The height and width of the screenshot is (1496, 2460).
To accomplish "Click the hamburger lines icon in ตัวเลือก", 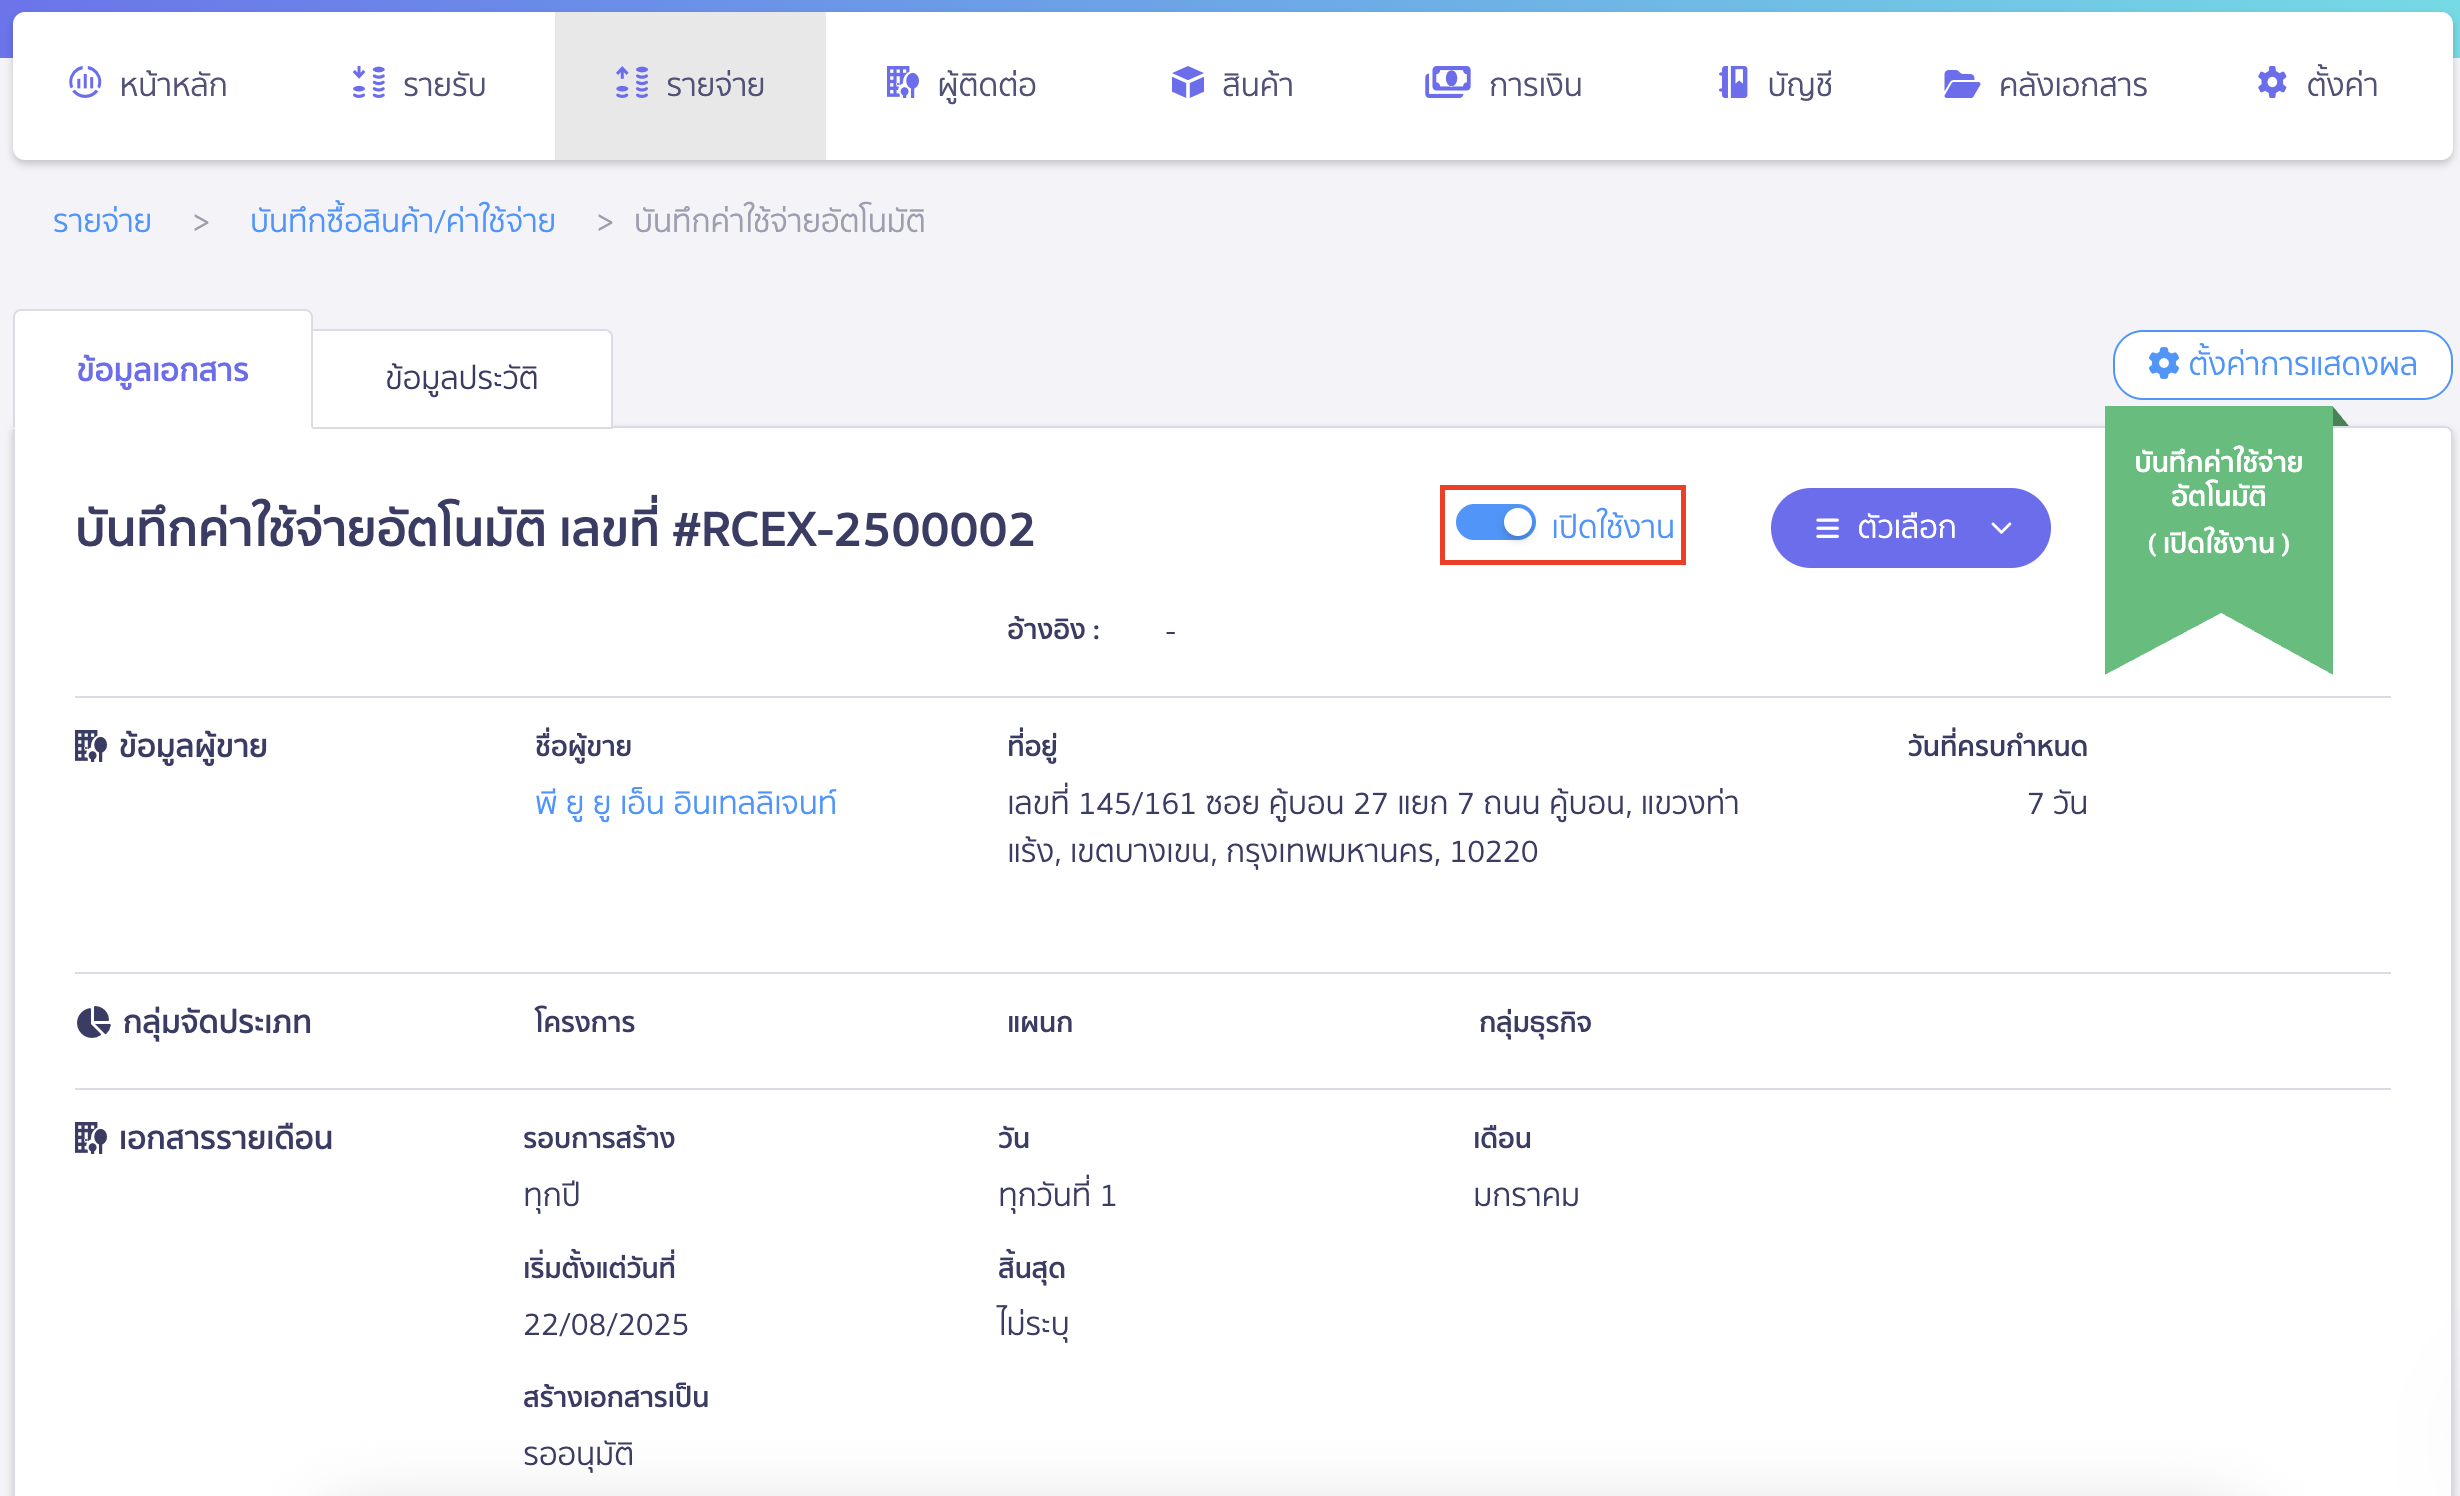I will [x=1827, y=528].
